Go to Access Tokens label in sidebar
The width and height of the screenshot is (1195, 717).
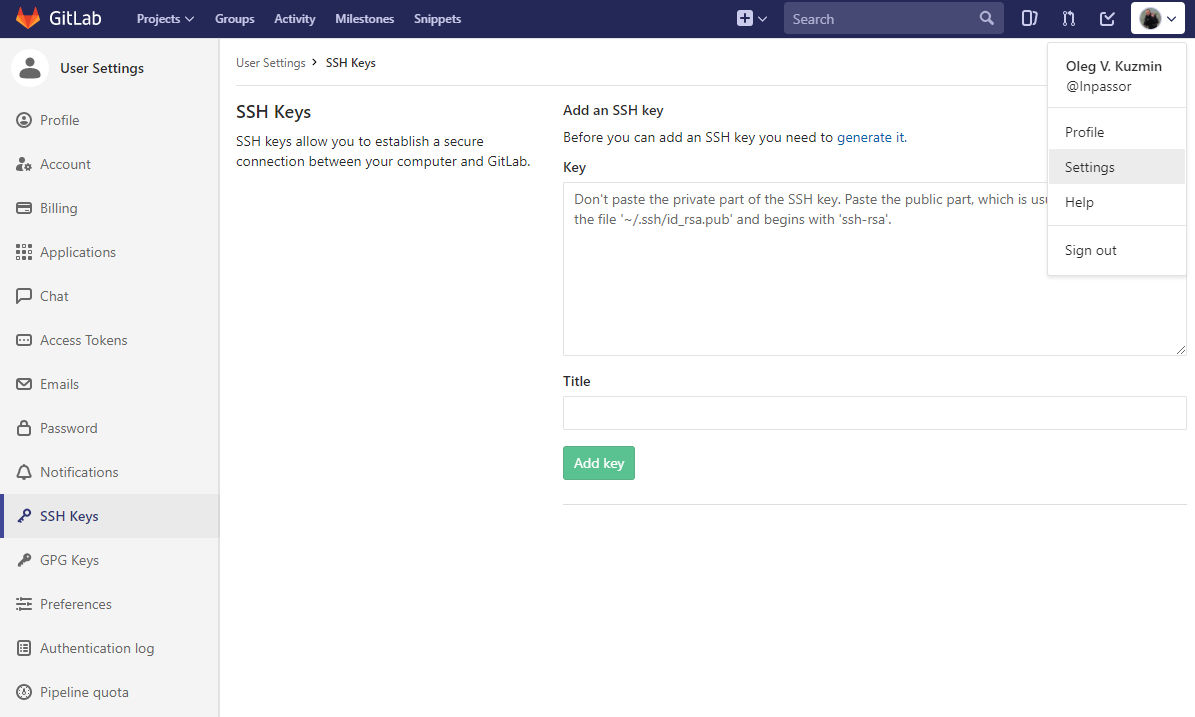[x=84, y=341]
